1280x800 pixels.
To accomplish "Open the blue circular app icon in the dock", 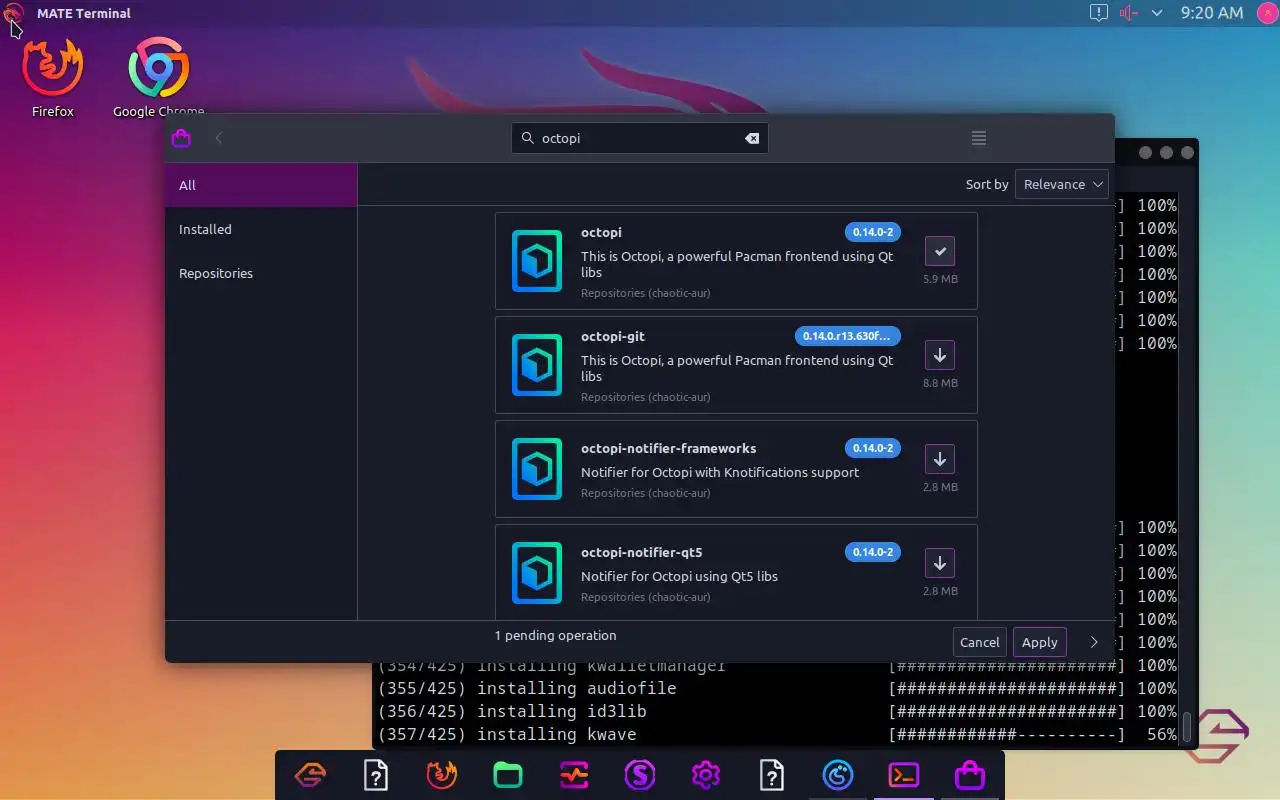I will pyautogui.click(x=838, y=775).
